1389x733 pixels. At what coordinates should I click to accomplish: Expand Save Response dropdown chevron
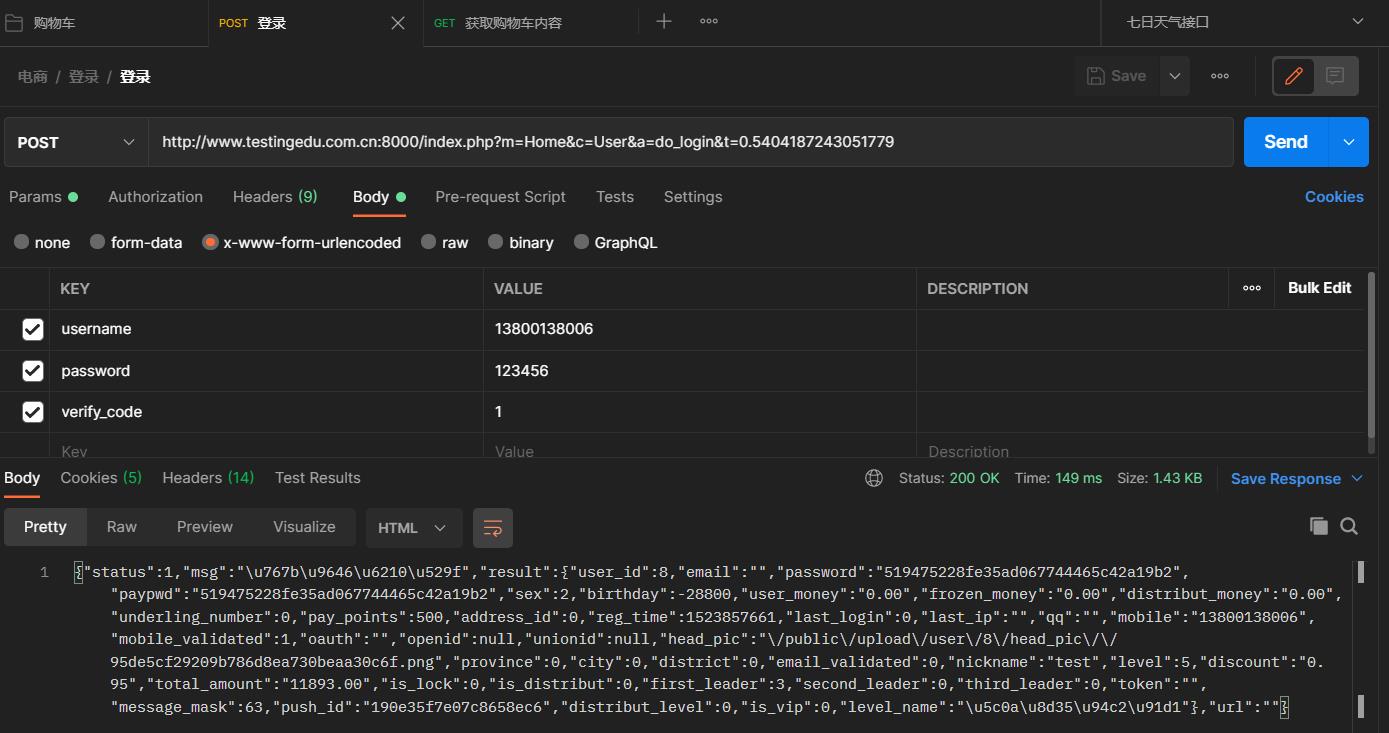1357,479
